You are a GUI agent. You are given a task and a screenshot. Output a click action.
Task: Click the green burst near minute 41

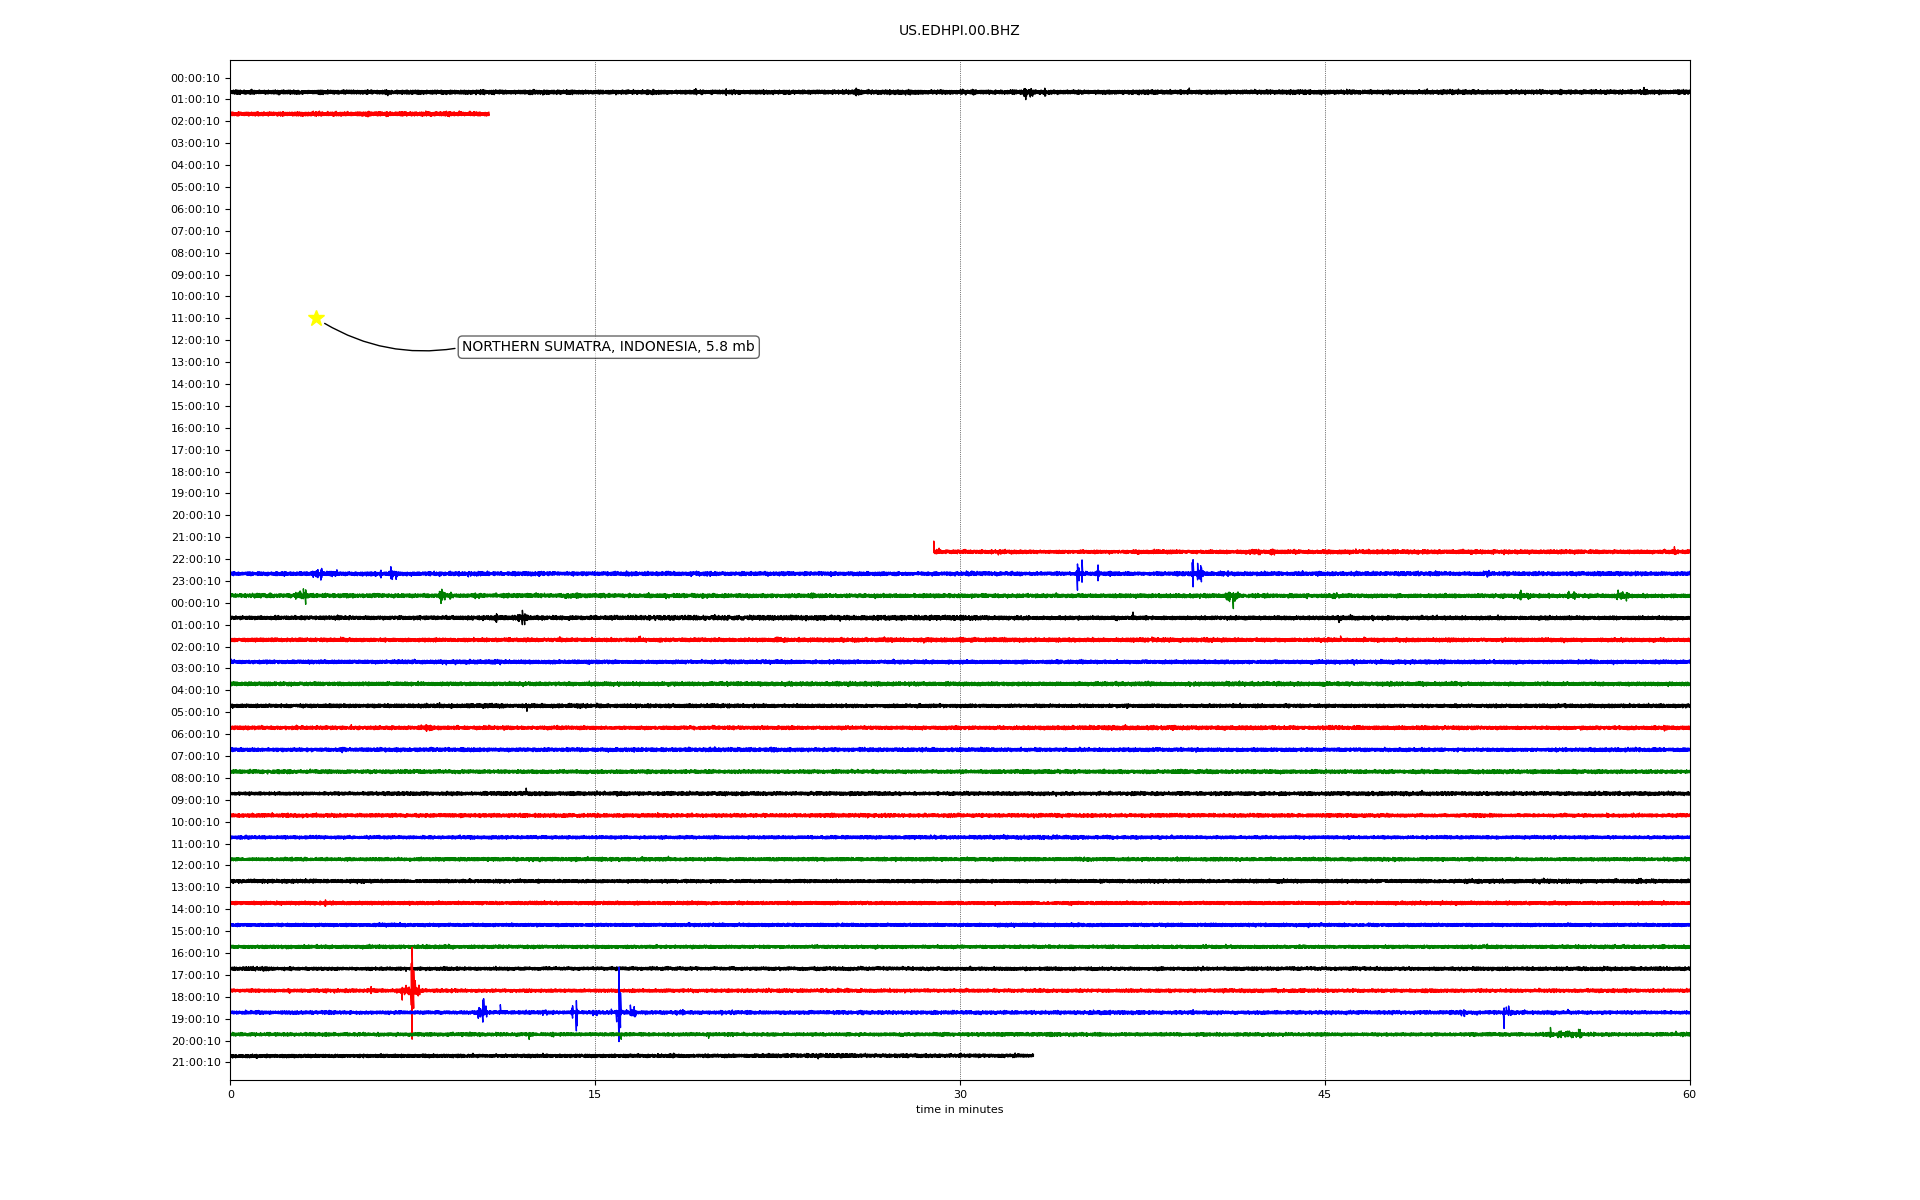pos(1232,597)
